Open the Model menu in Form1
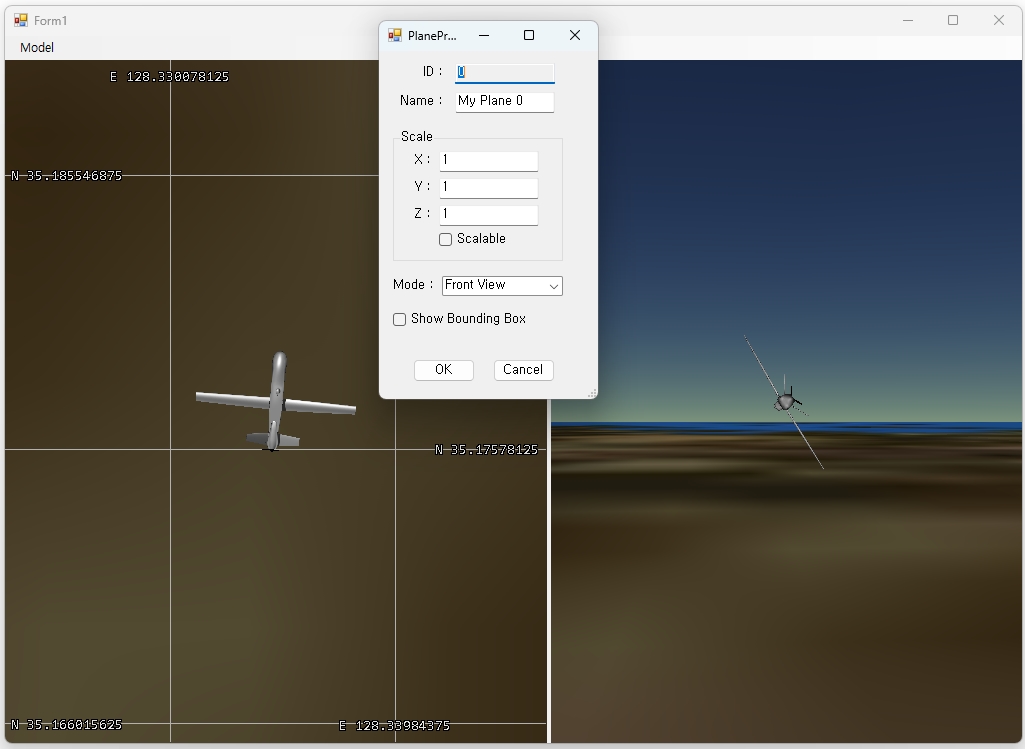 pos(37,48)
